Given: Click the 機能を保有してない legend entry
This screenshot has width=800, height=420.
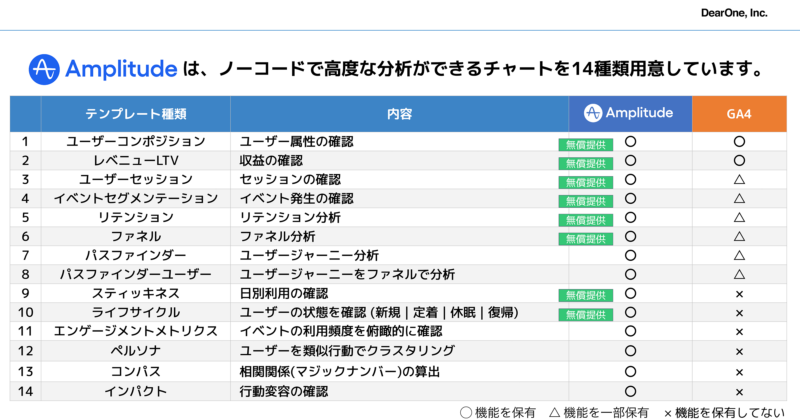Looking at the screenshot, I should [724, 412].
